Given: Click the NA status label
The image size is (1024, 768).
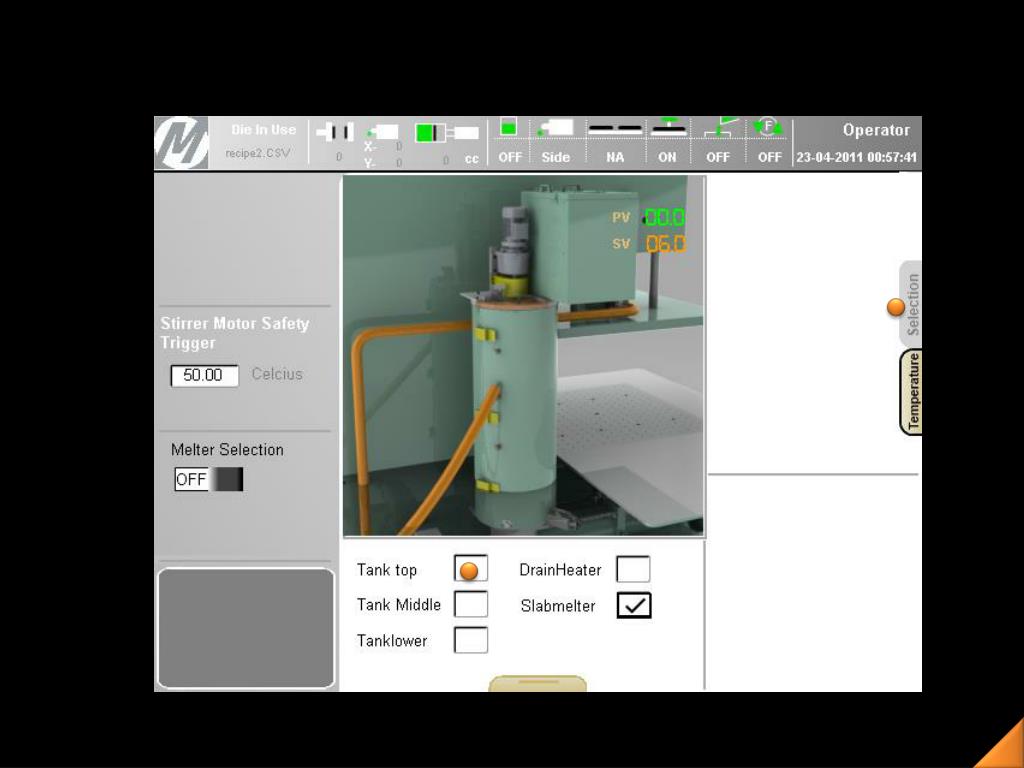Looking at the screenshot, I should (615, 157).
